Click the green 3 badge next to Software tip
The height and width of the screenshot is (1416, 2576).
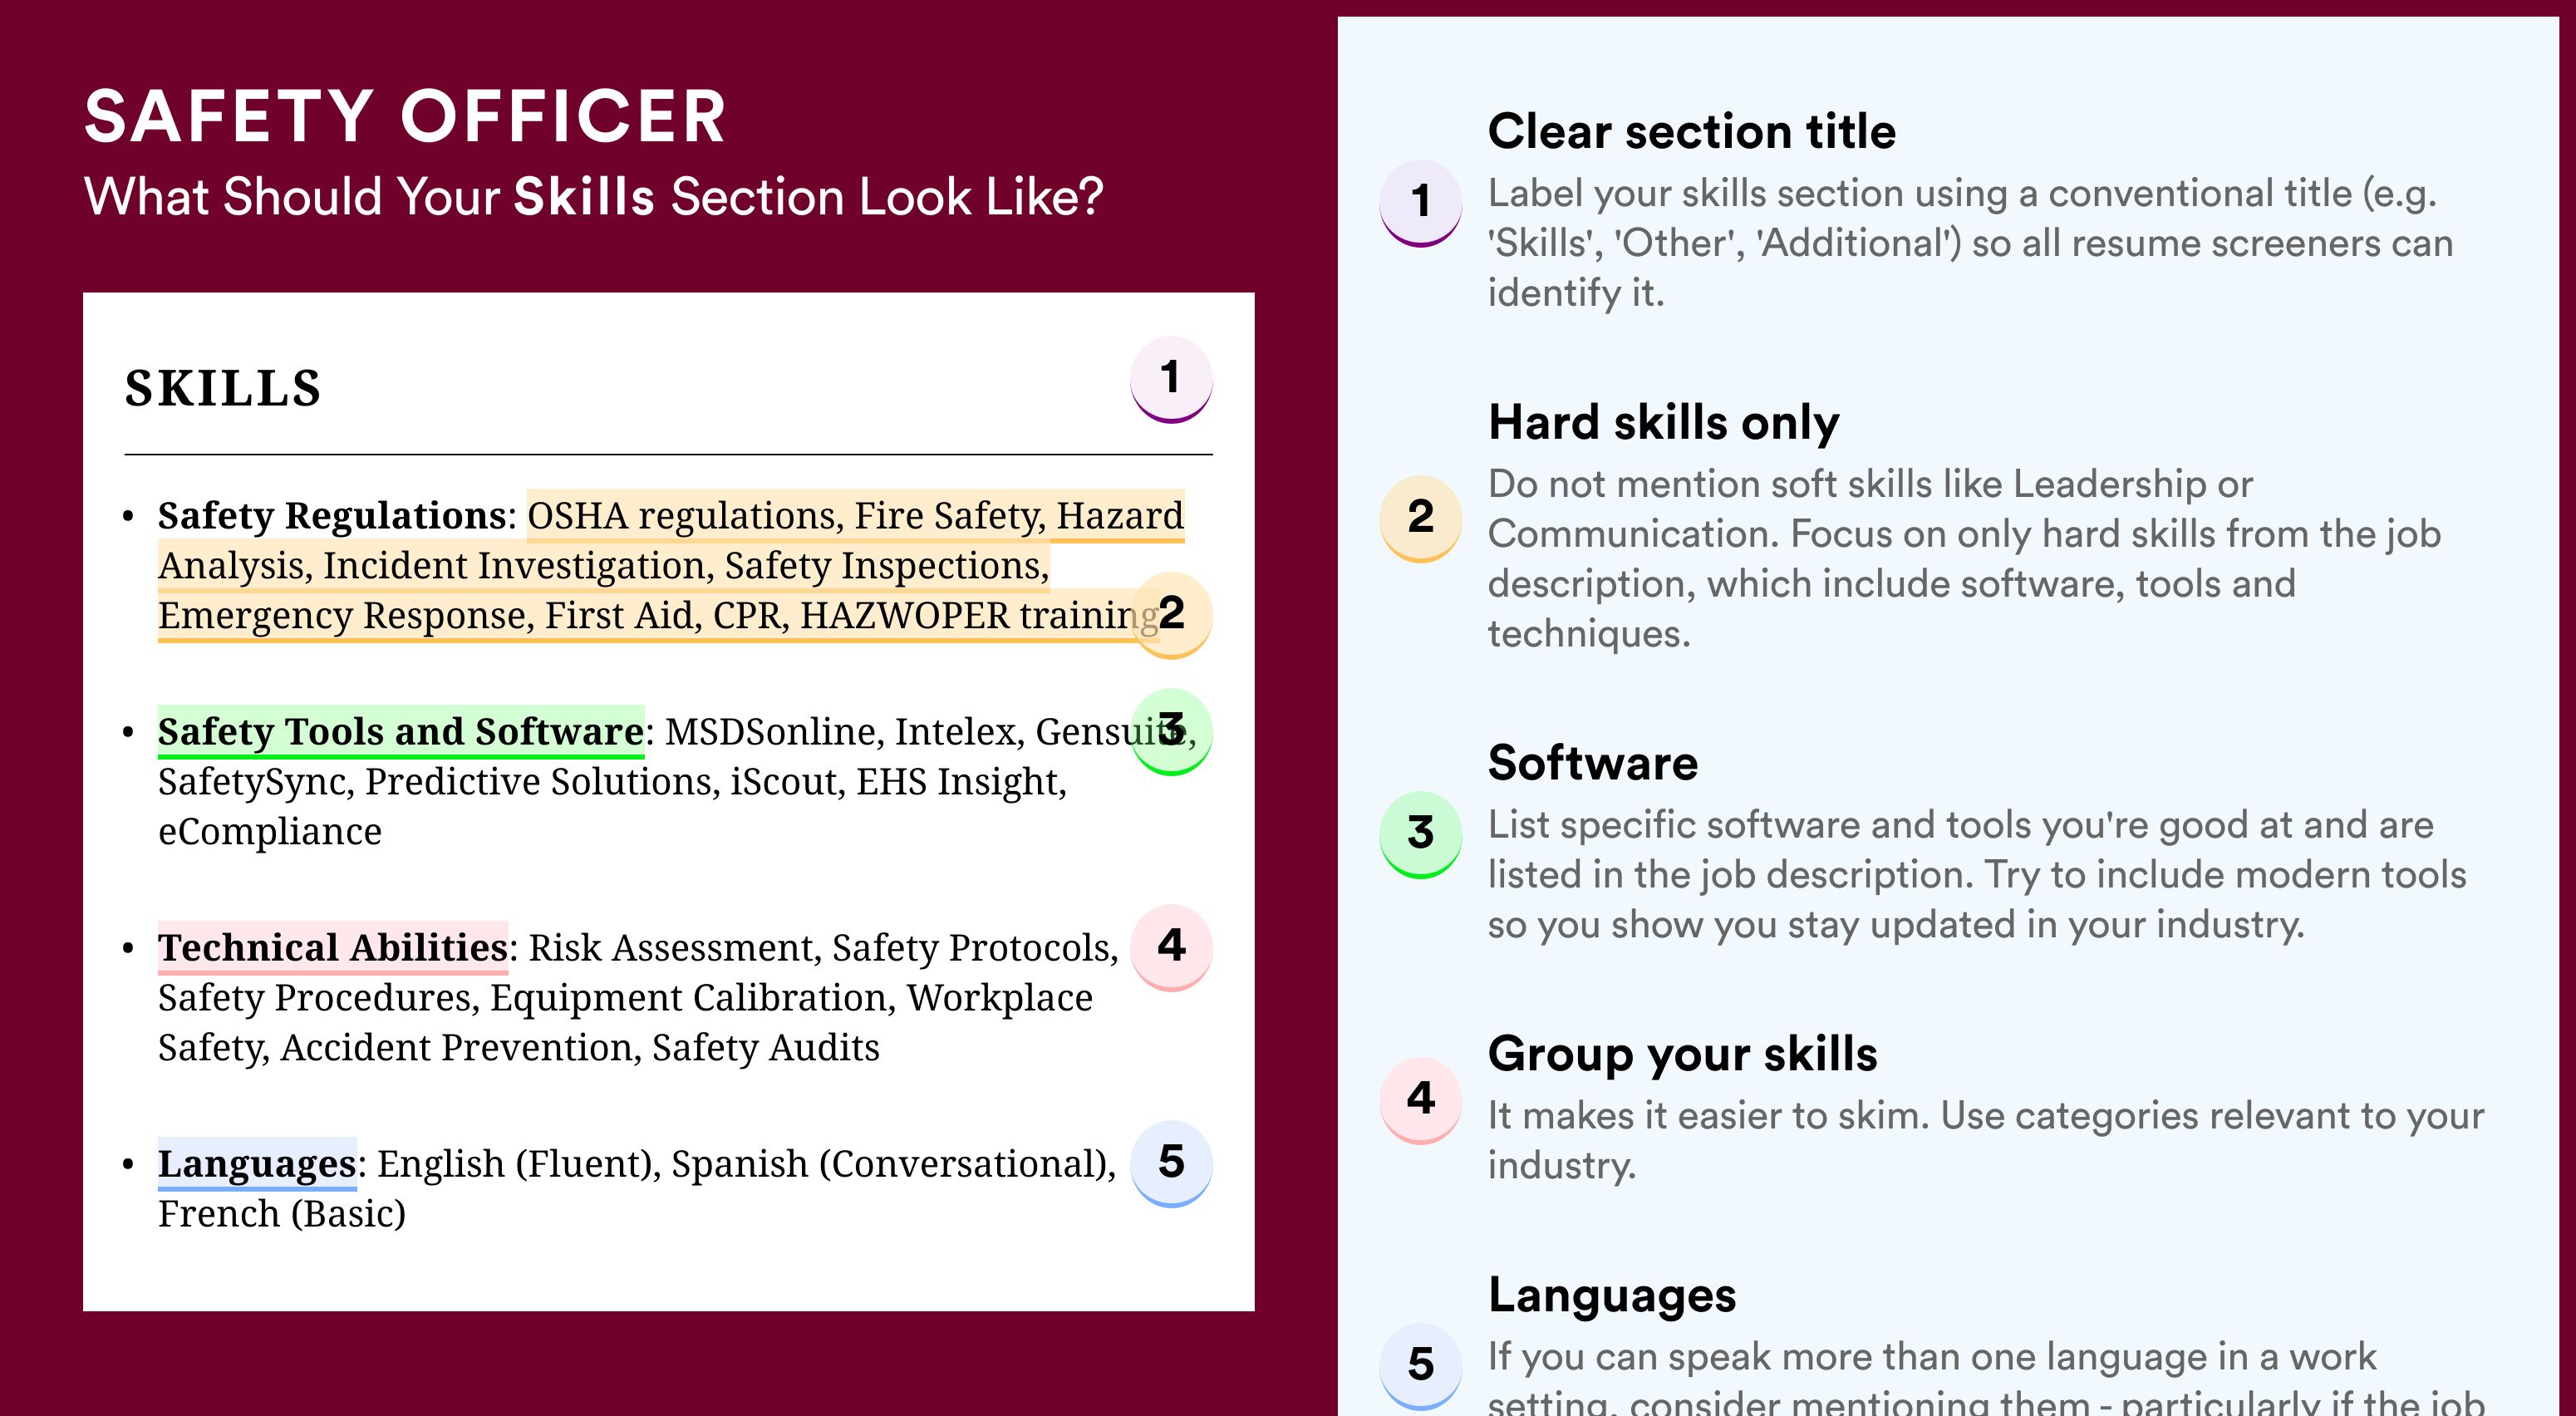coord(1420,834)
